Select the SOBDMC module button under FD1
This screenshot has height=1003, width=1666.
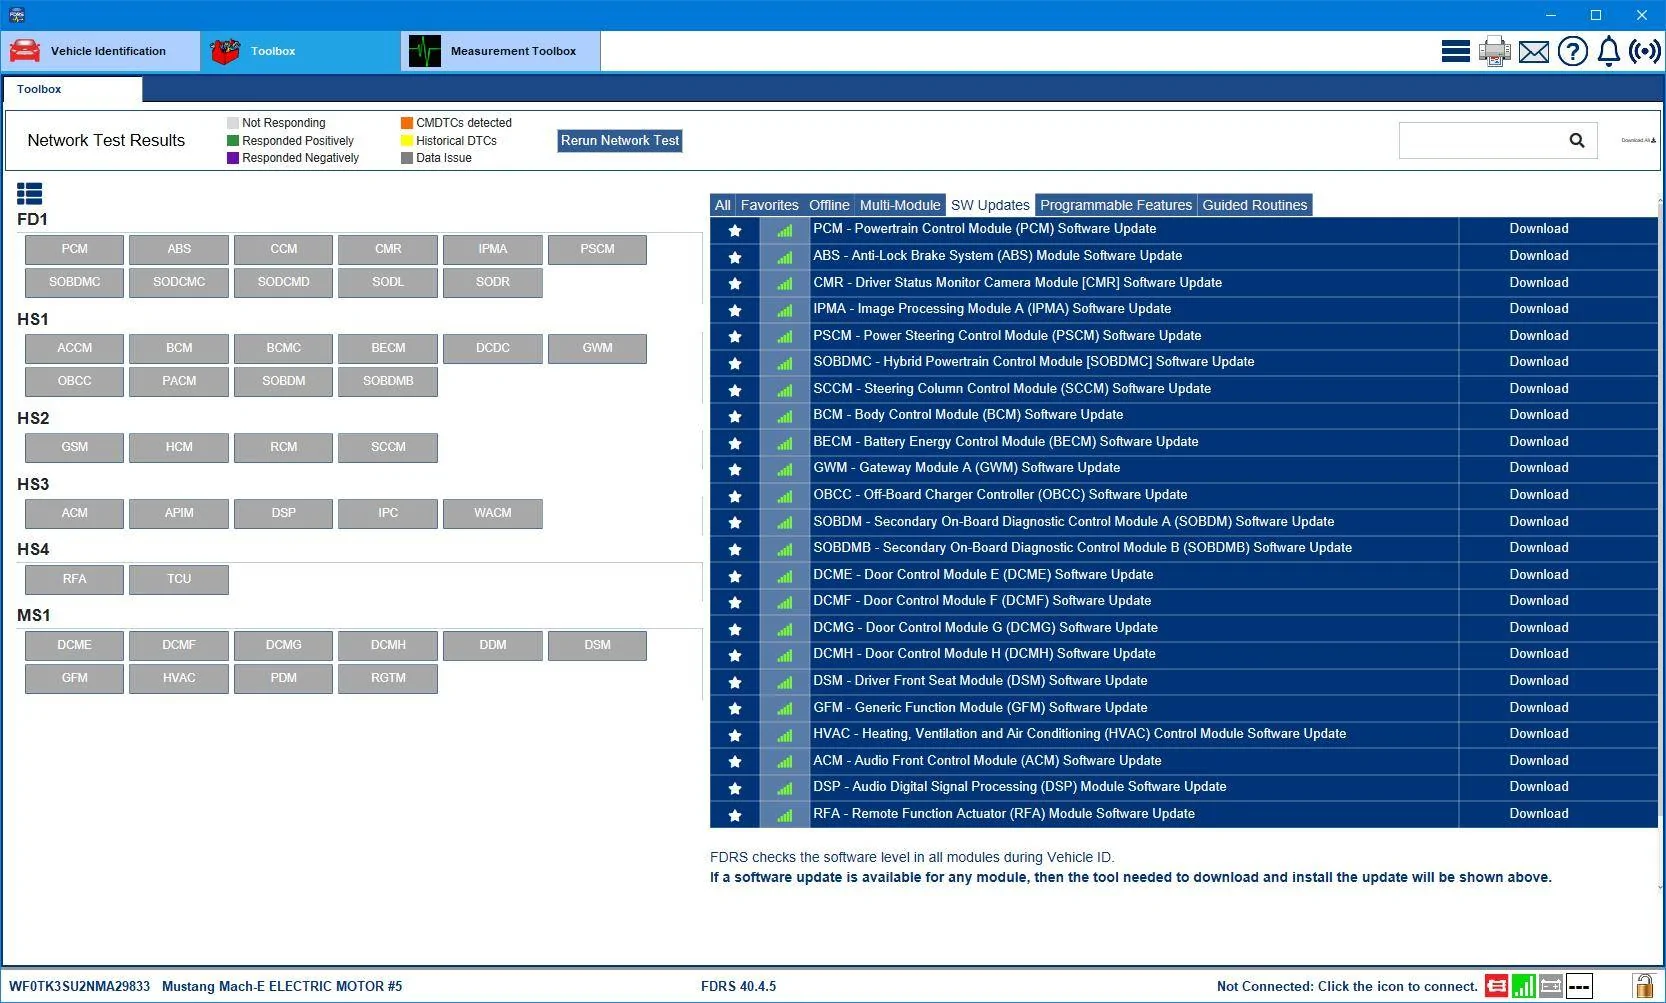(74, 282)
